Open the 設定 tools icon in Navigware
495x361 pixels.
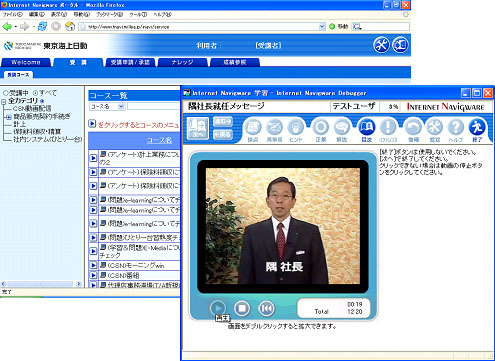coord(435,127)
